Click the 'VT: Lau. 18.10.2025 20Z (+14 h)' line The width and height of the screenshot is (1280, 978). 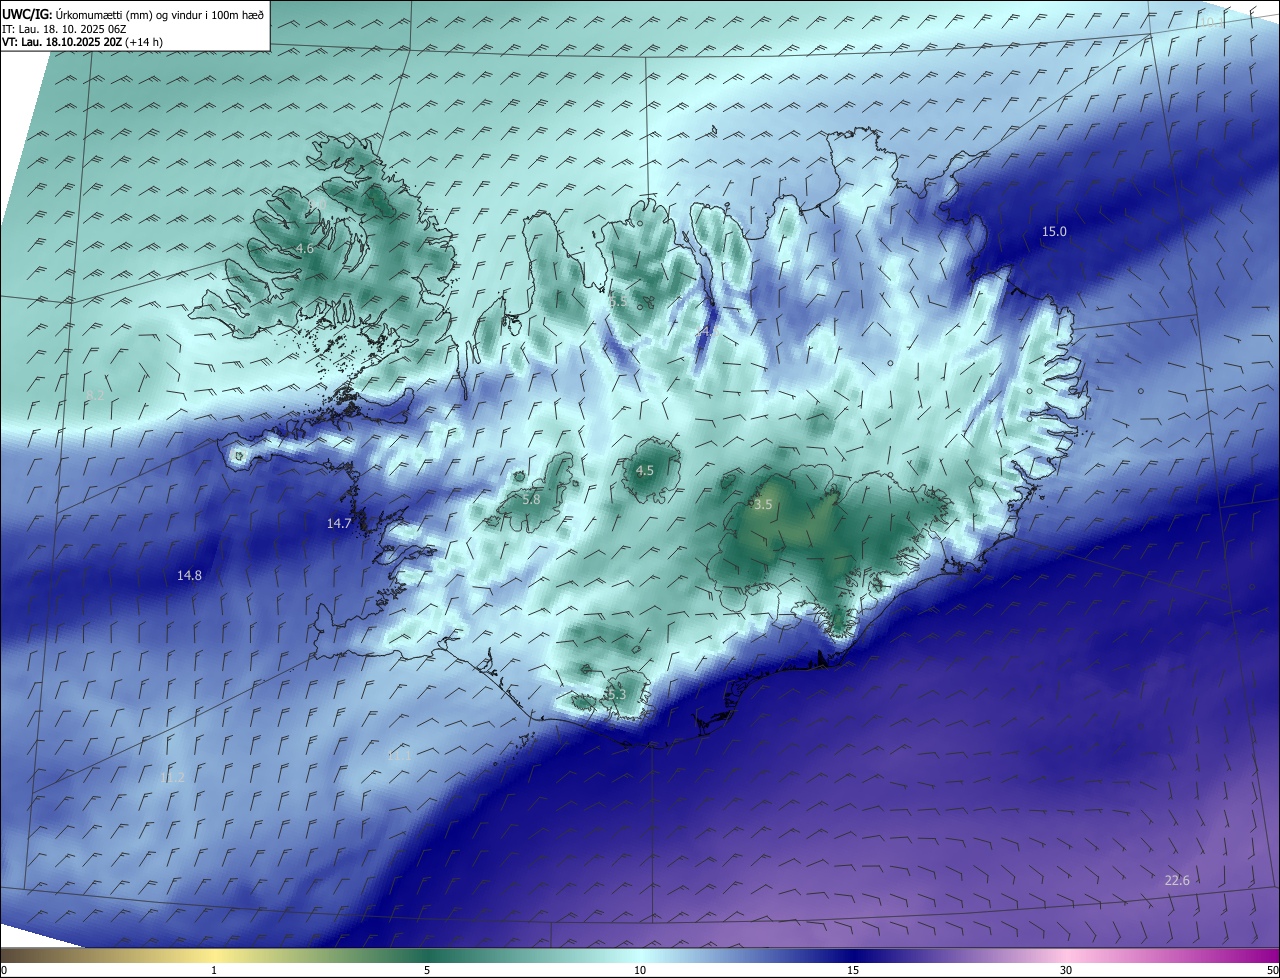point(83,42)
